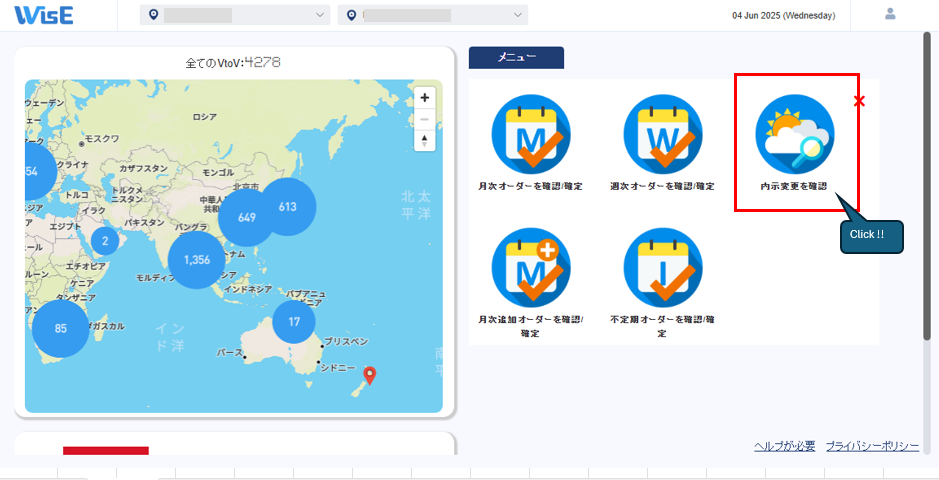
Task: Open the プライバシーポリシー link
Action: tap(872, 446)
